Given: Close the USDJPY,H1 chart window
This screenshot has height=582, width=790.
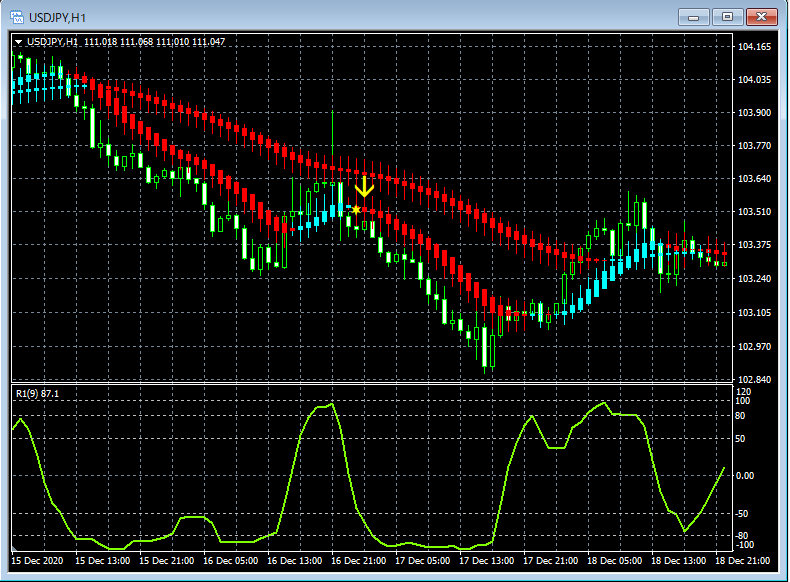Looking at the screenshot, I should (762, 17).
